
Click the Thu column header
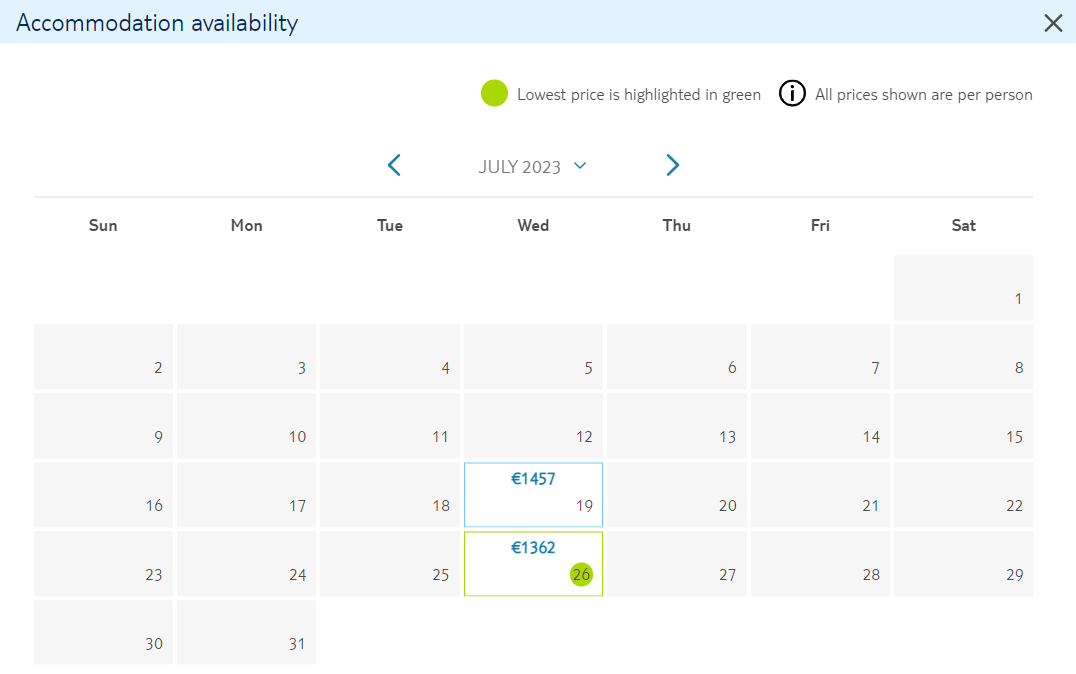point(677,225)
